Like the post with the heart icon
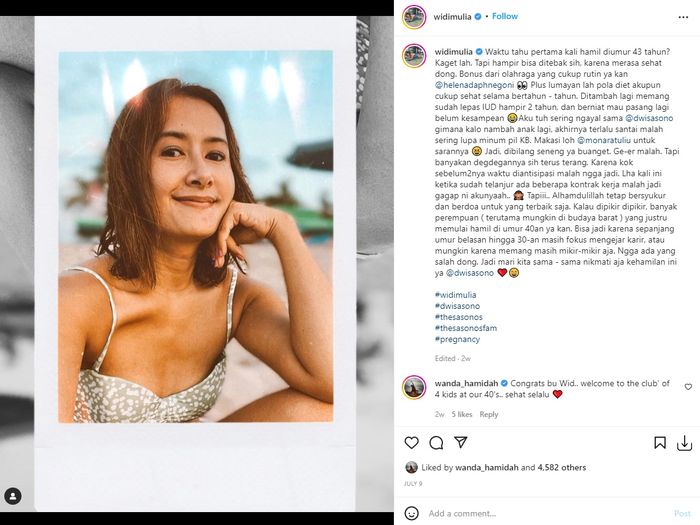 coord(411,442)
